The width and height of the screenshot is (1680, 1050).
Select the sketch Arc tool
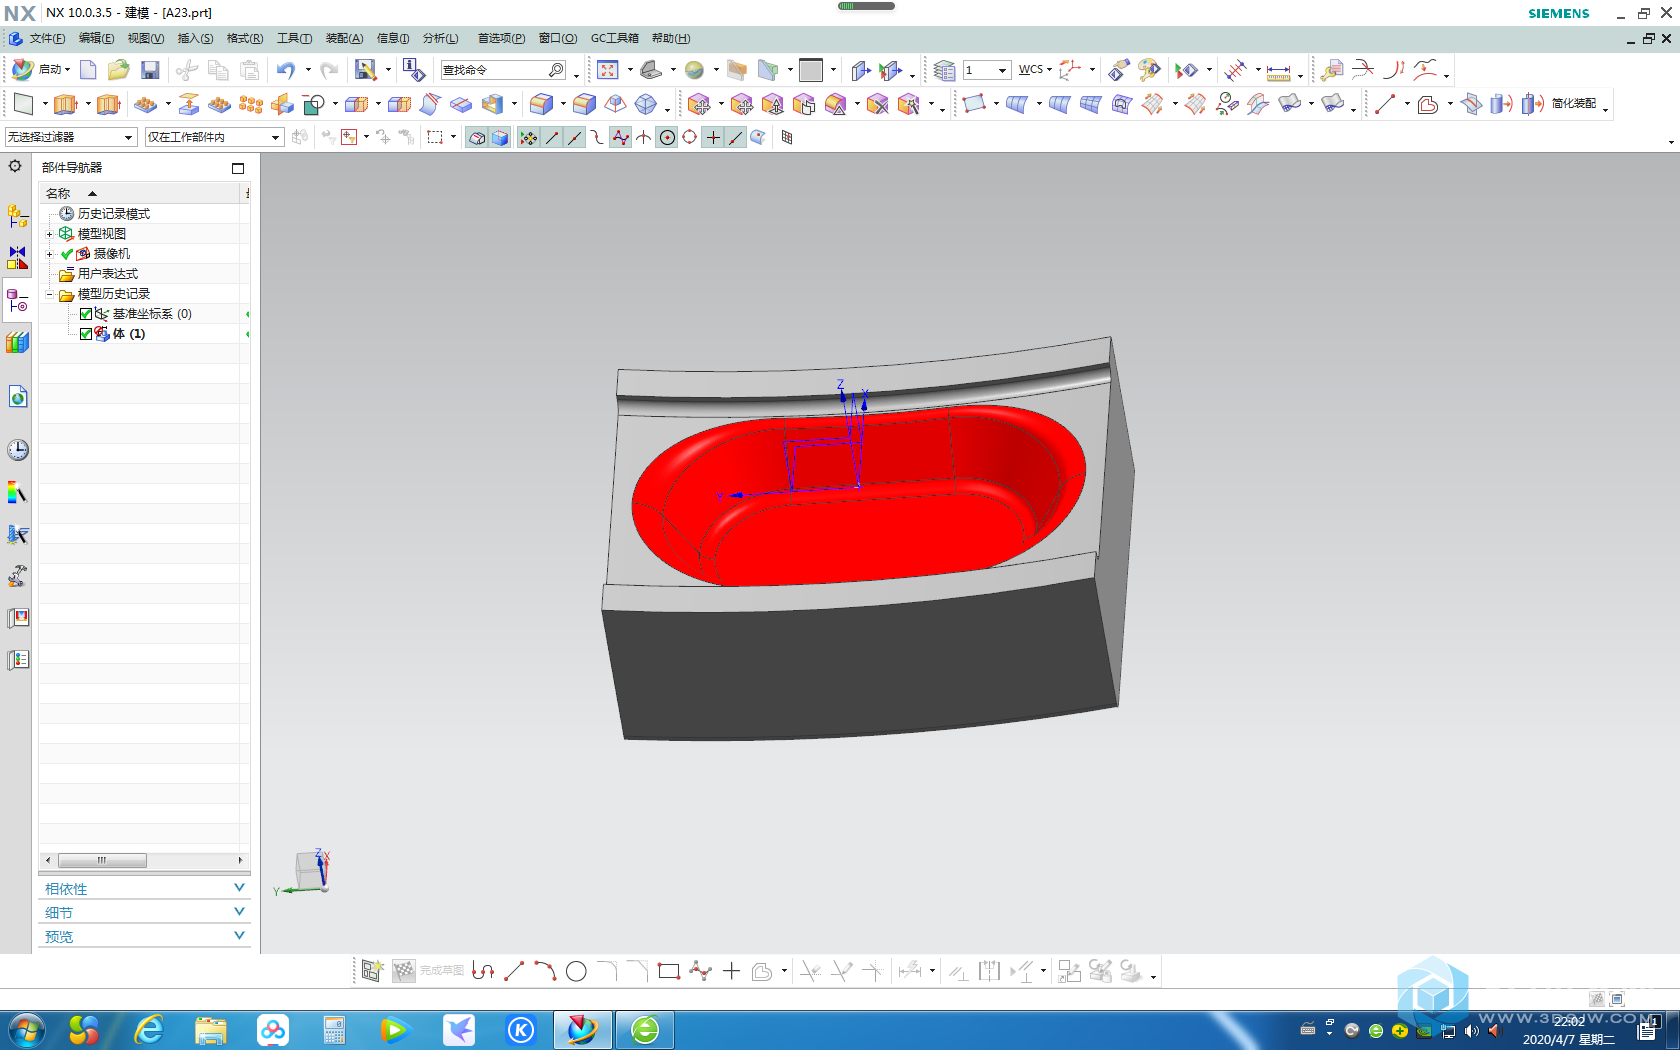tap(545, 971)
